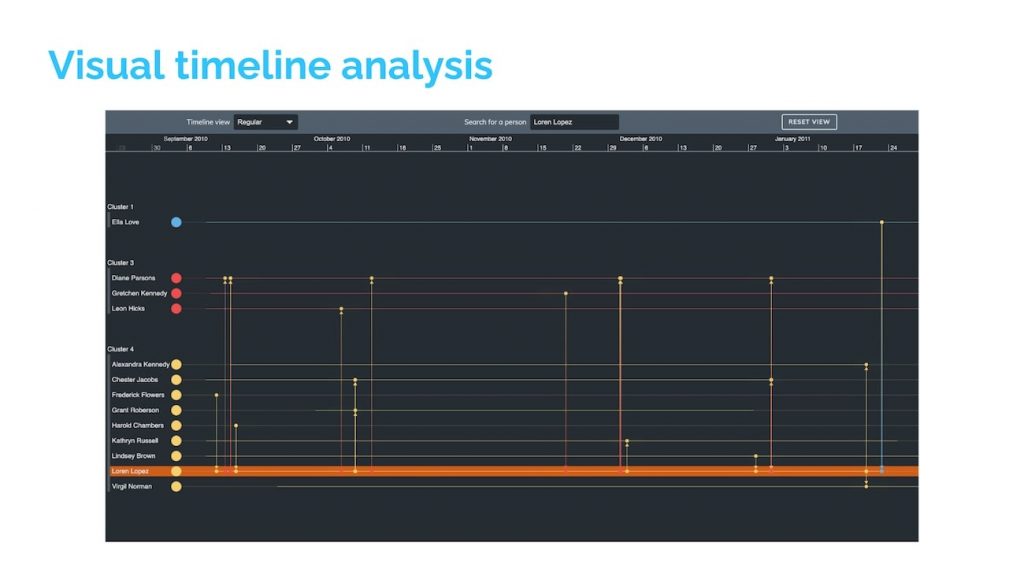Click the 'Search for a person' input field

[x=573, y=121]
